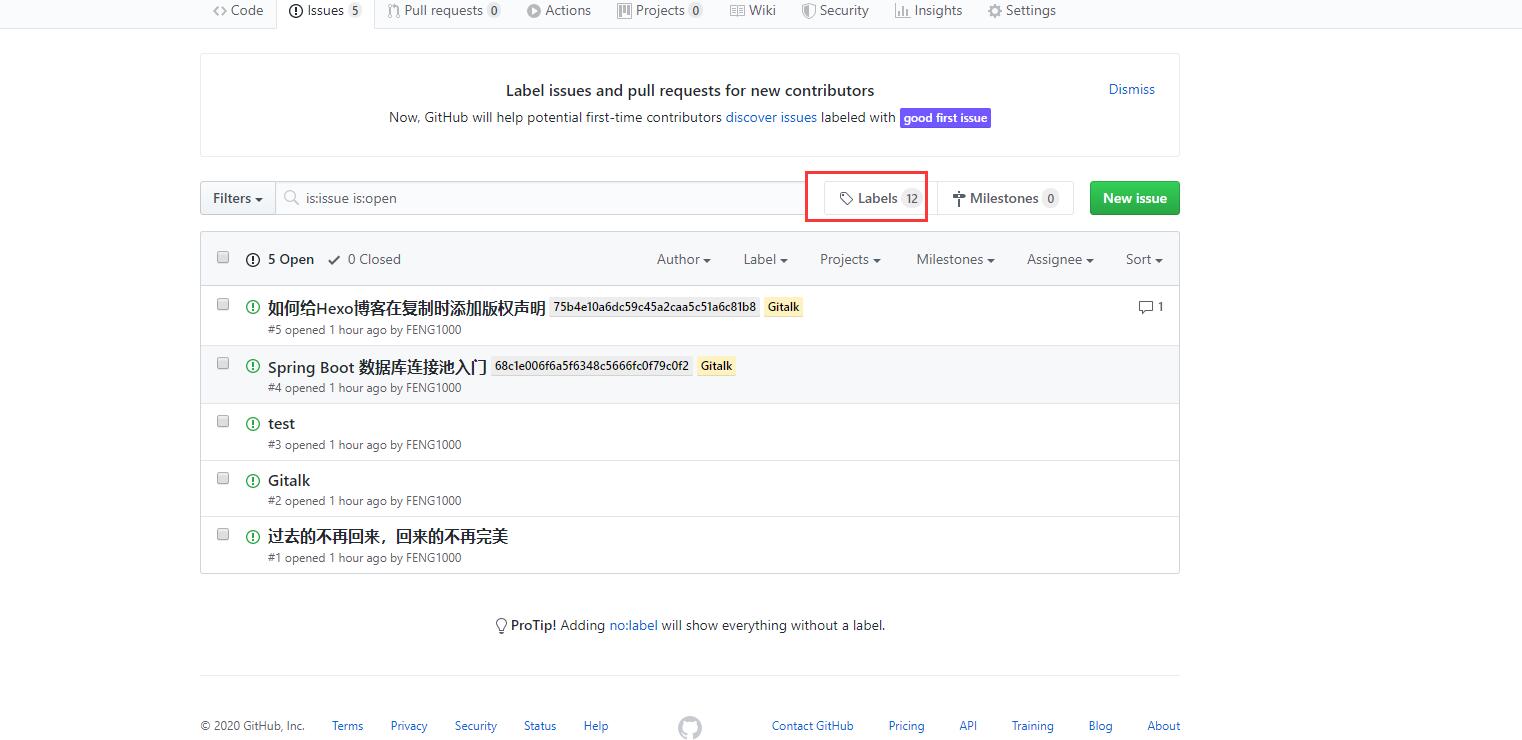The width and height of the screenshot is (1522, 740).
Task: Check the box for the Gitalk issue
Action: pyautogui.click(x=223, y=478)
